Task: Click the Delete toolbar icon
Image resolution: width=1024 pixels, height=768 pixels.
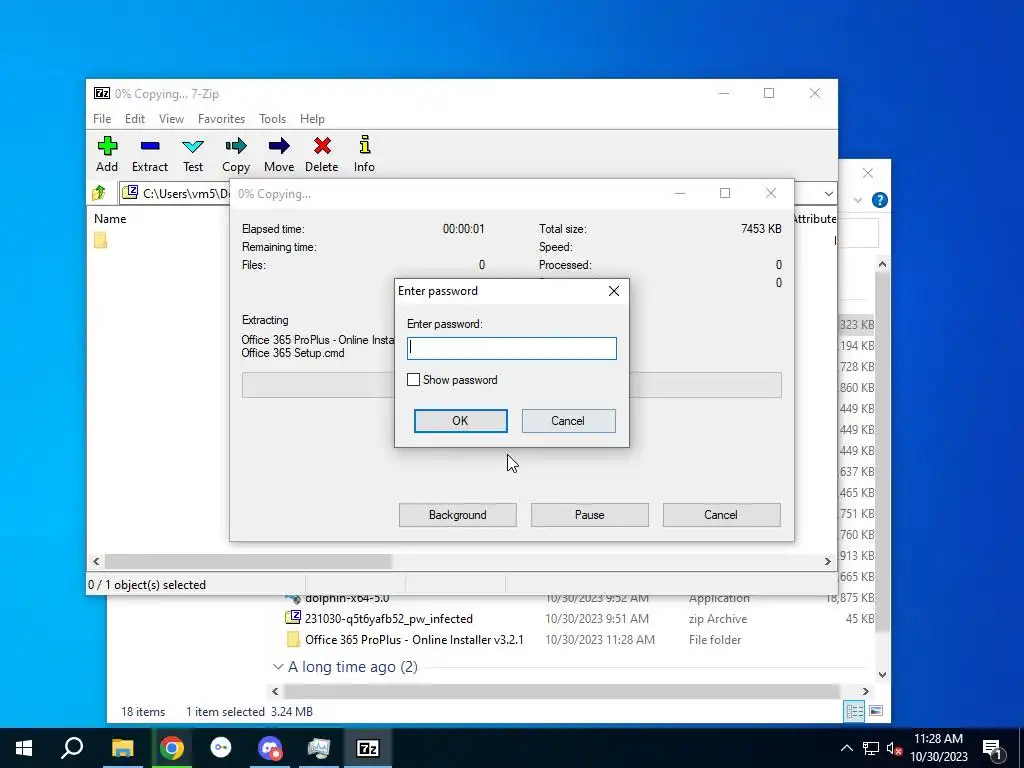Action: pyautogui.click(x=322, y=154)
